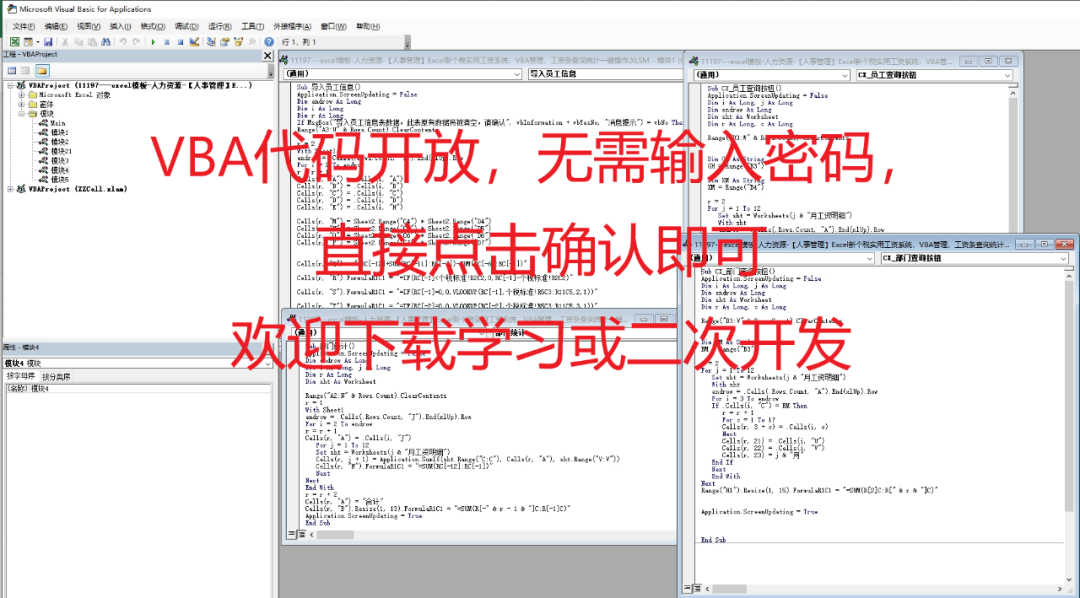Open the 插入(I) menu
Image resolution: width=1080 pixels, height=598 pixels.
120,26
